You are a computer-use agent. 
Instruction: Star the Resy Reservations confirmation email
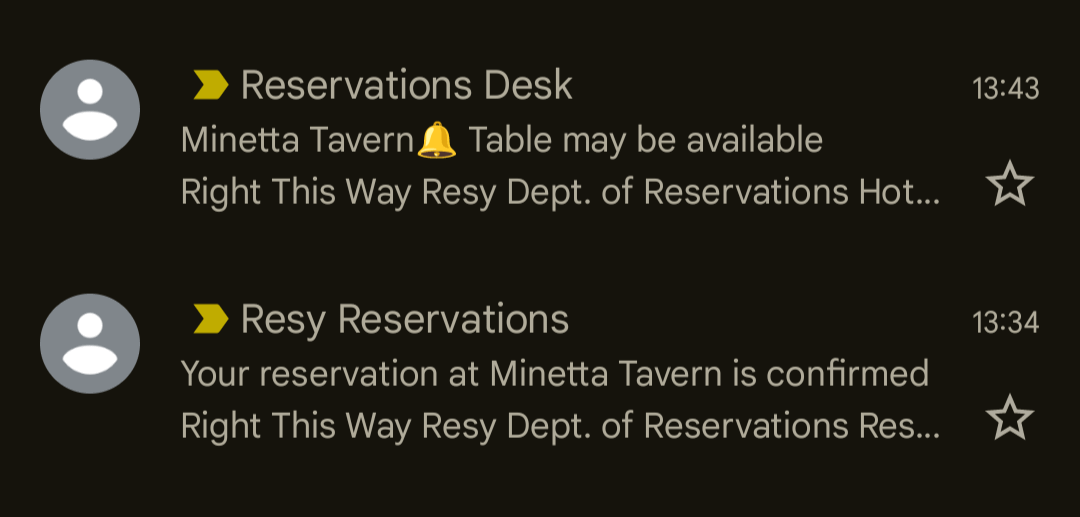click(1009, 417)
